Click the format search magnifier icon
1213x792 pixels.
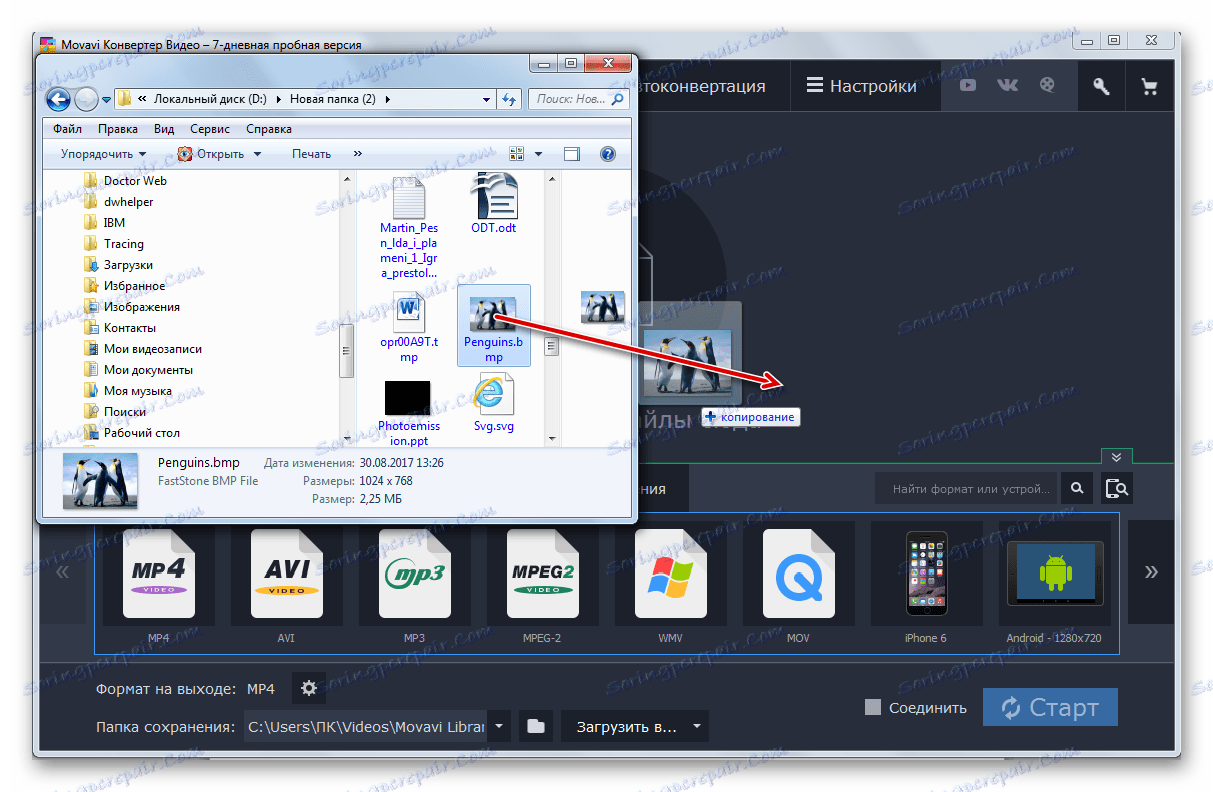point(1077,489)
